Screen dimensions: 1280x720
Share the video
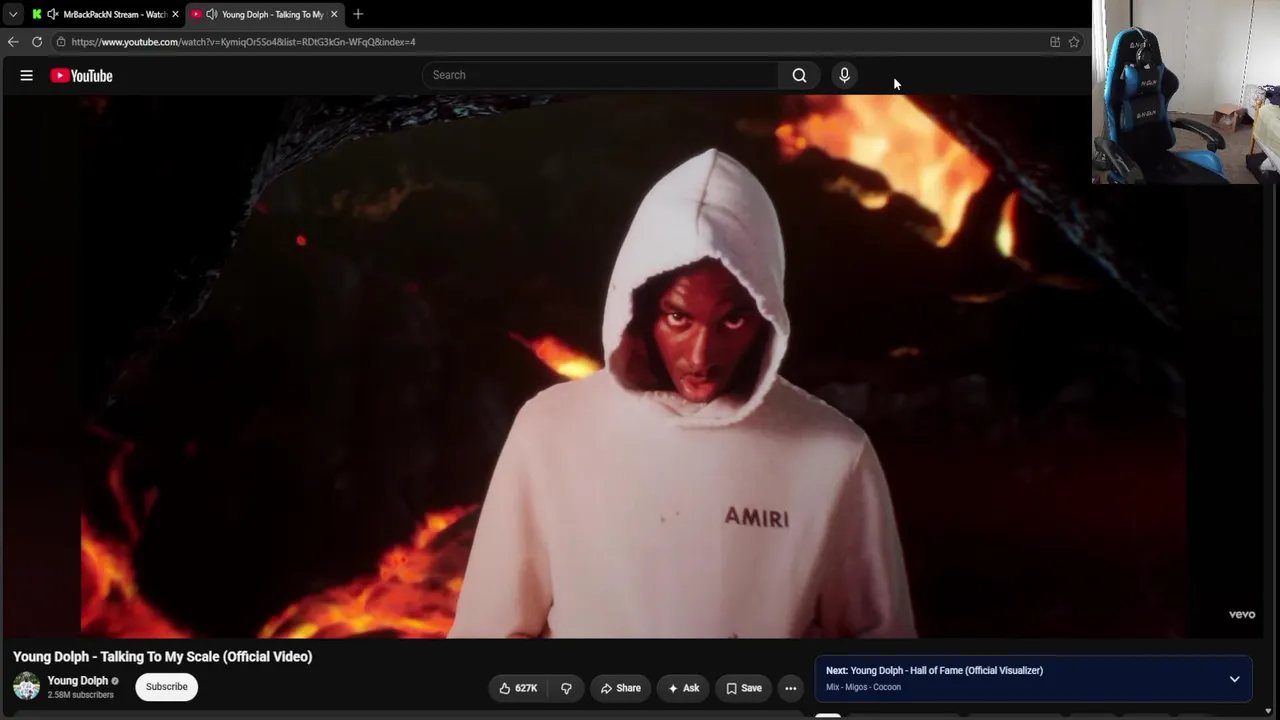click(620, 688)
